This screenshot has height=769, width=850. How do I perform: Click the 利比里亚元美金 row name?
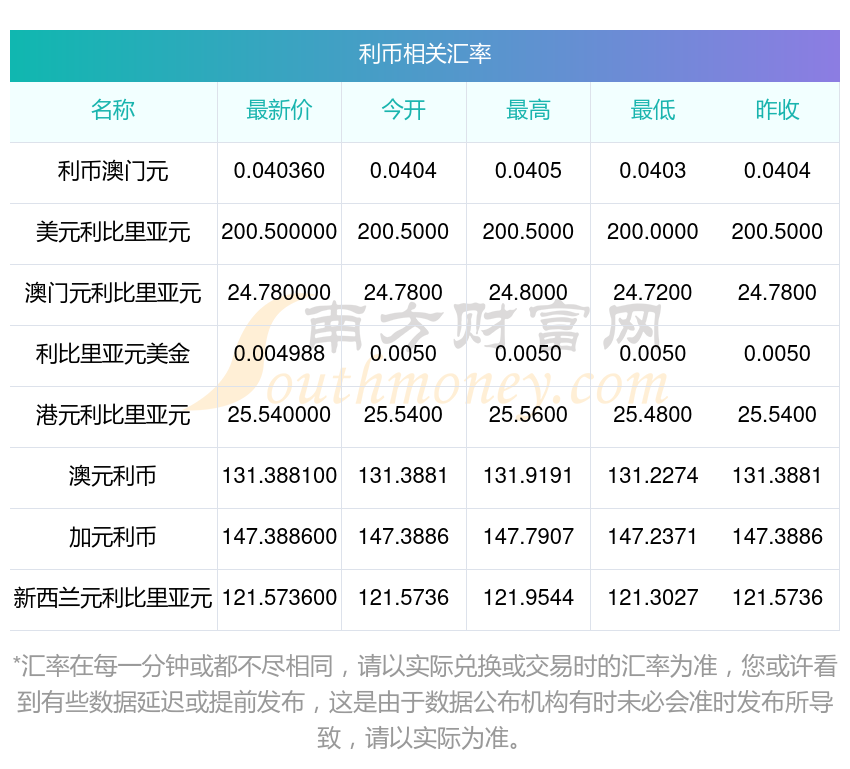[x=113, y=354]
